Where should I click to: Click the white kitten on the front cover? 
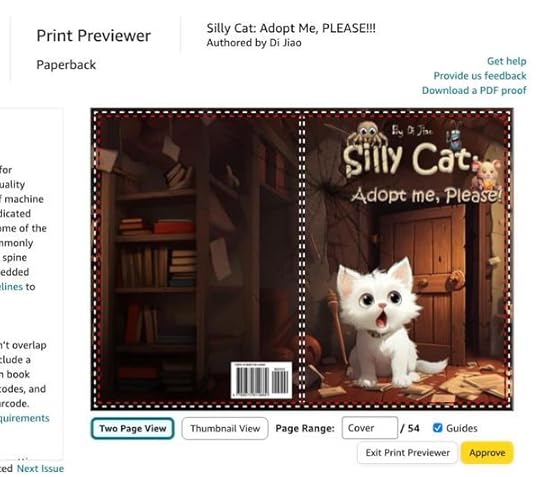(x=385, y=323)
